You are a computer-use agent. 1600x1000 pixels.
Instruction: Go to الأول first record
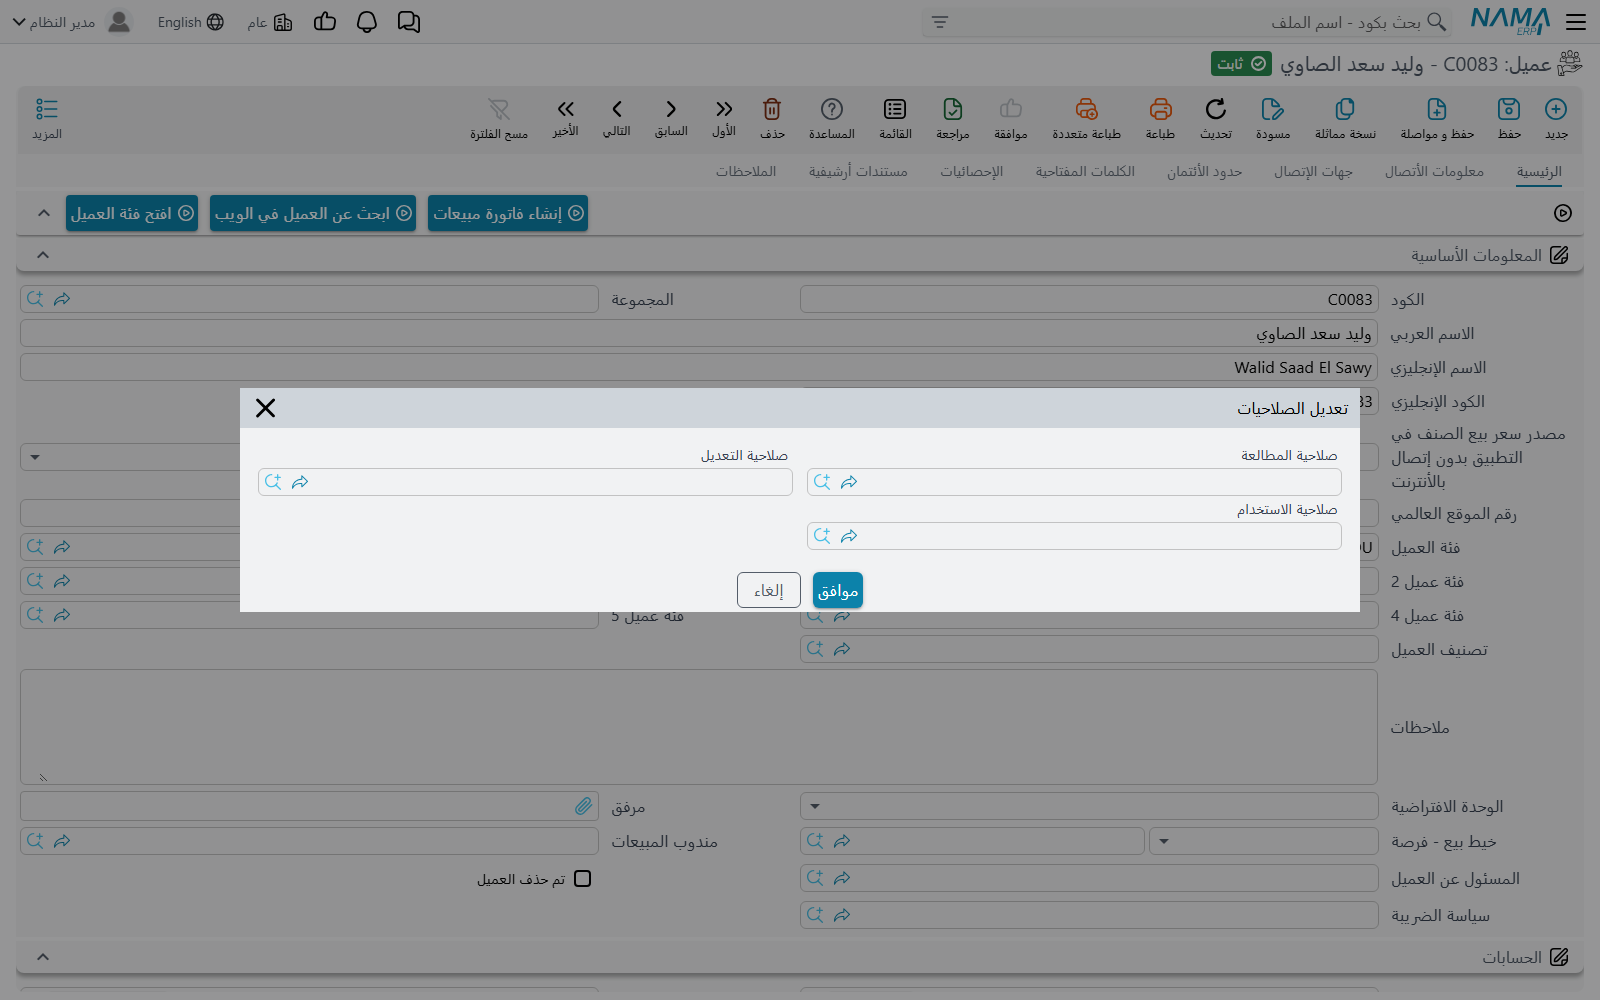(724, 109)
